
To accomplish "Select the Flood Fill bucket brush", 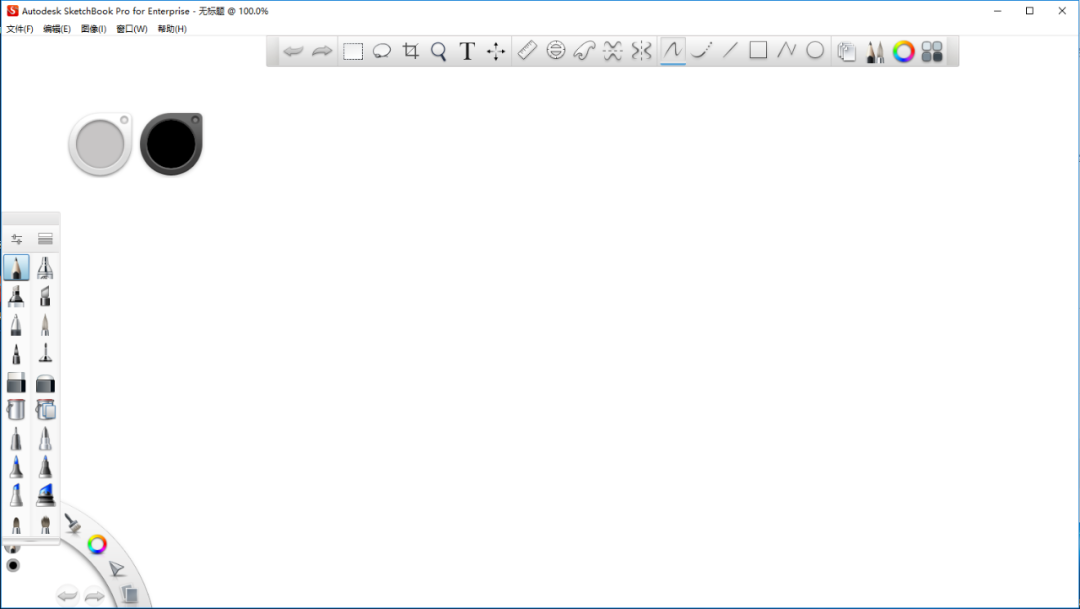I will coord(16,410).
